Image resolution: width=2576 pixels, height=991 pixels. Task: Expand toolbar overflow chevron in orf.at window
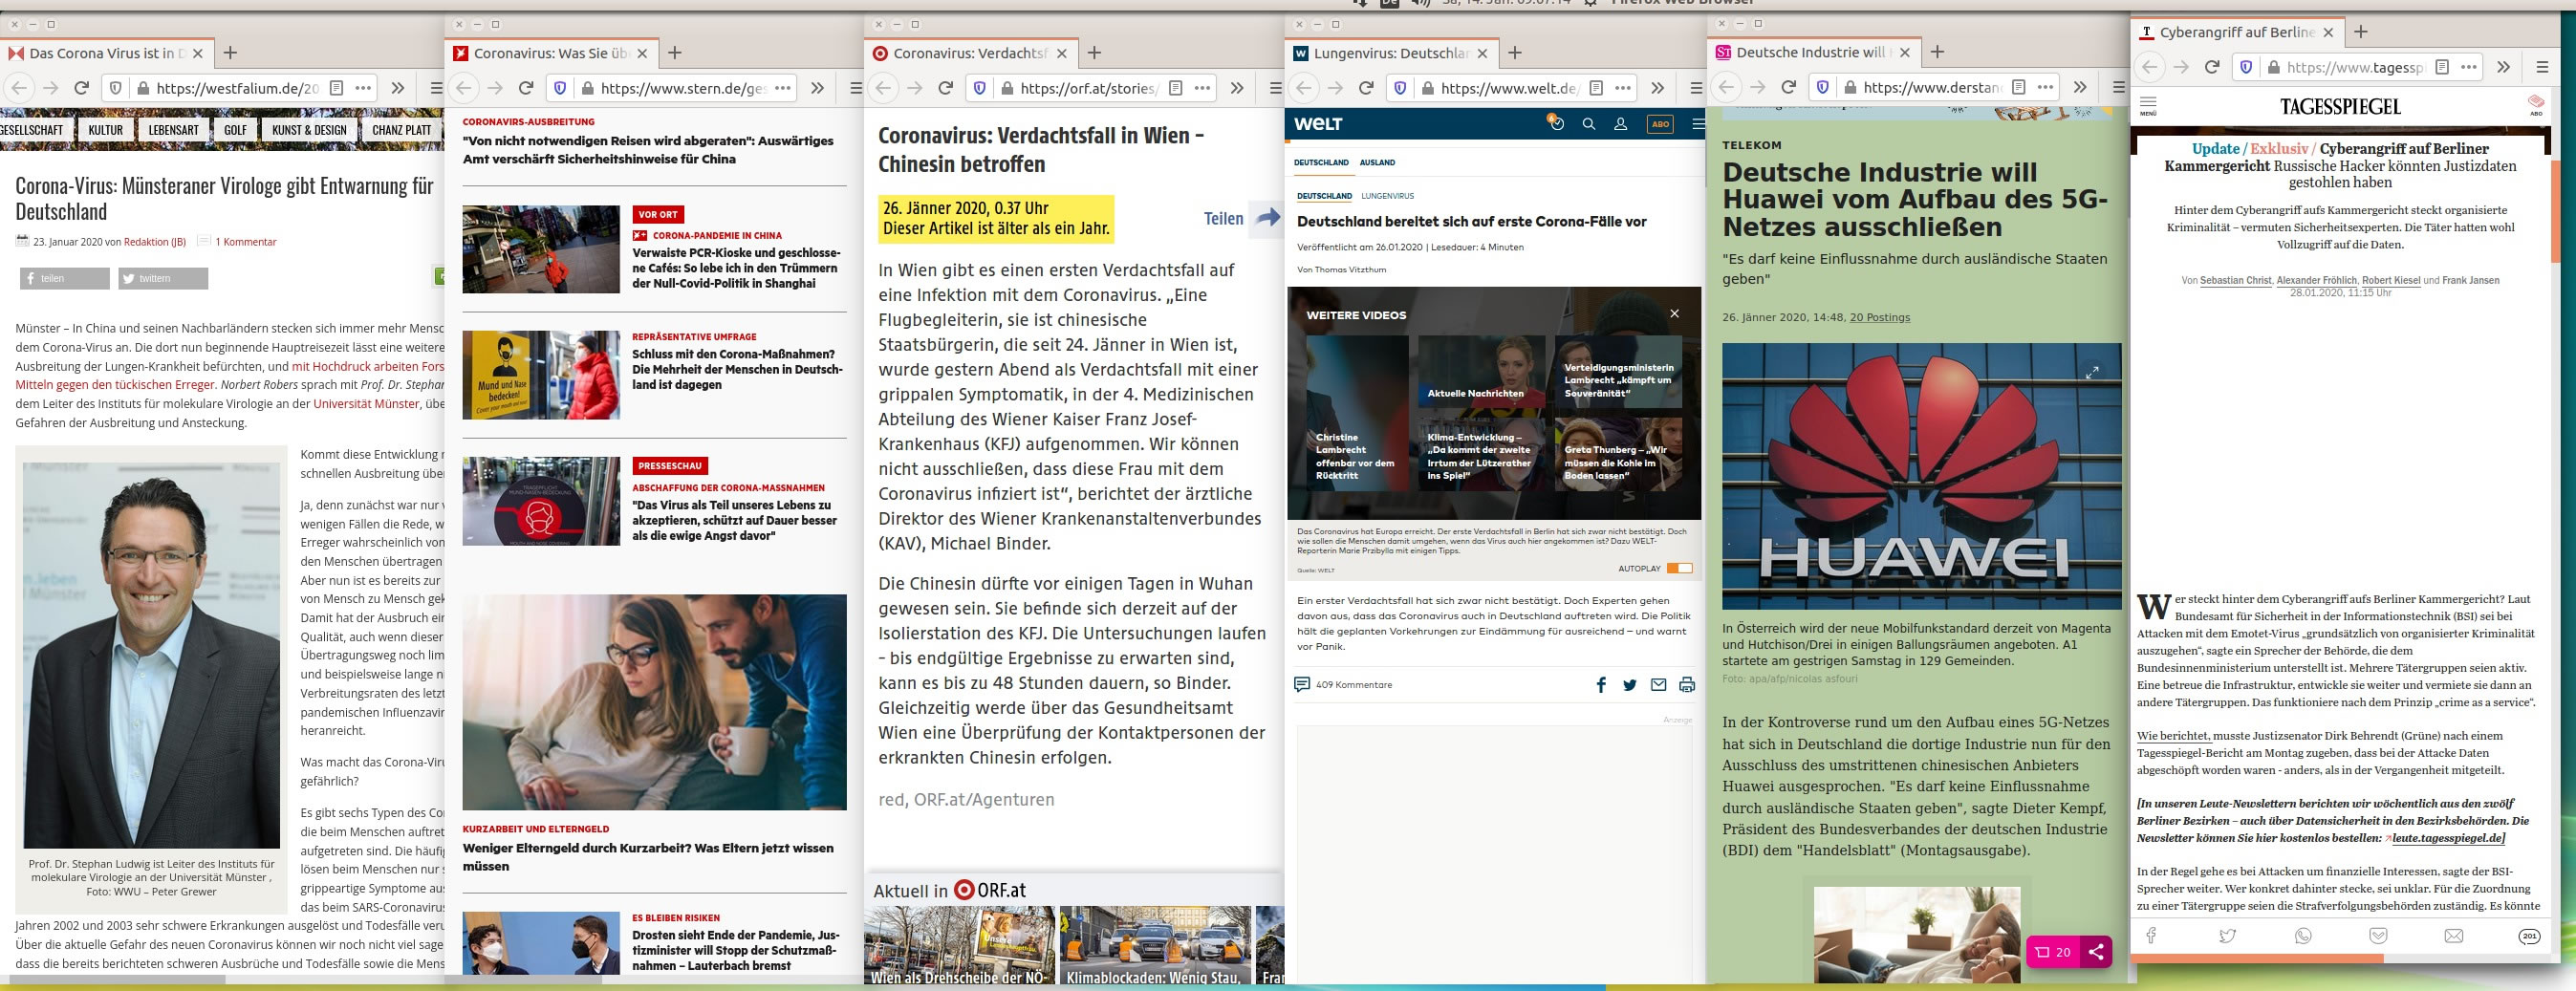pos(1237,88)
